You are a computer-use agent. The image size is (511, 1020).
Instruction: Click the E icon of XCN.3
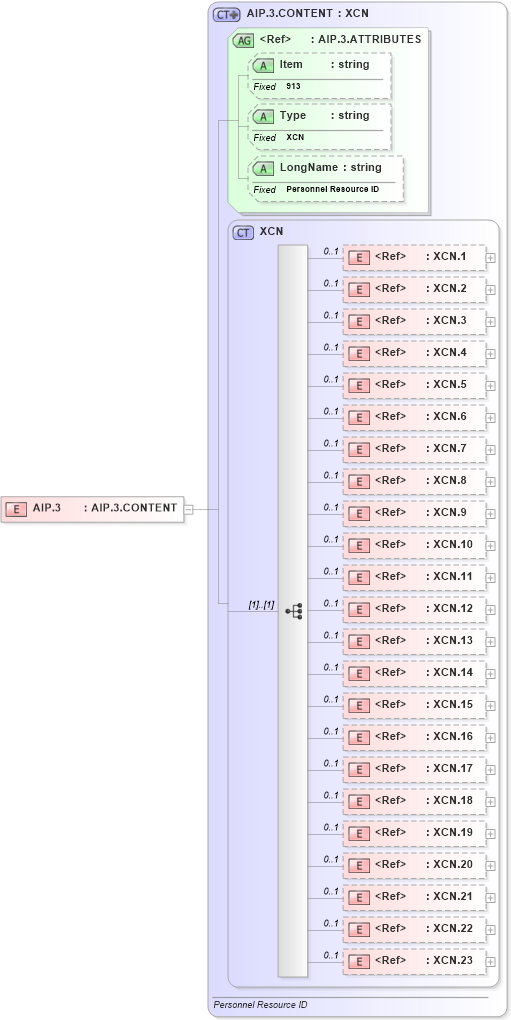coord(360,321)
